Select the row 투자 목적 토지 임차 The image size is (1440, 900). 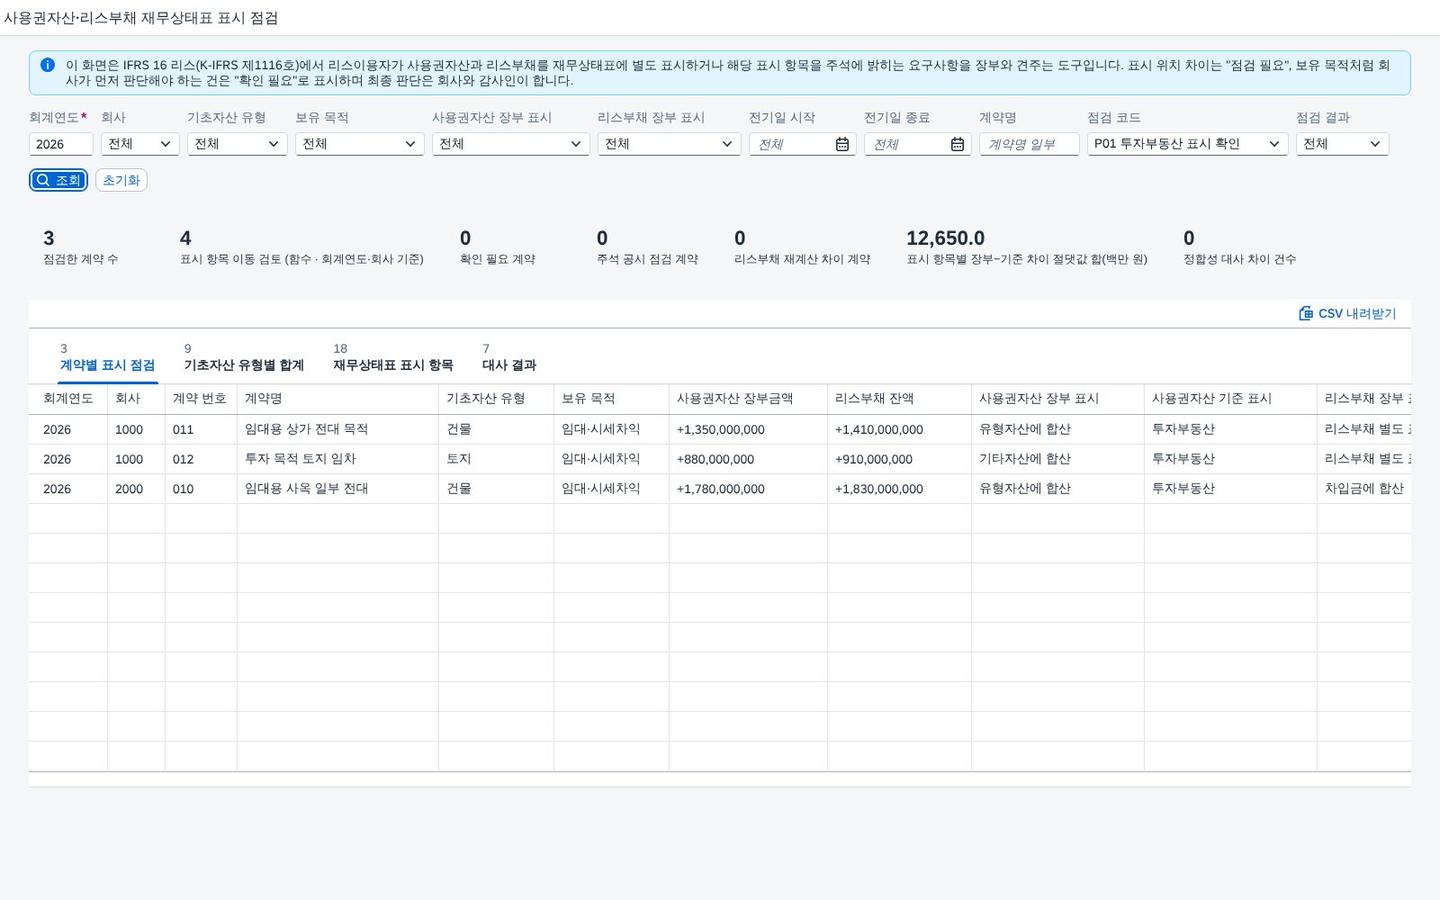(720, 459)
